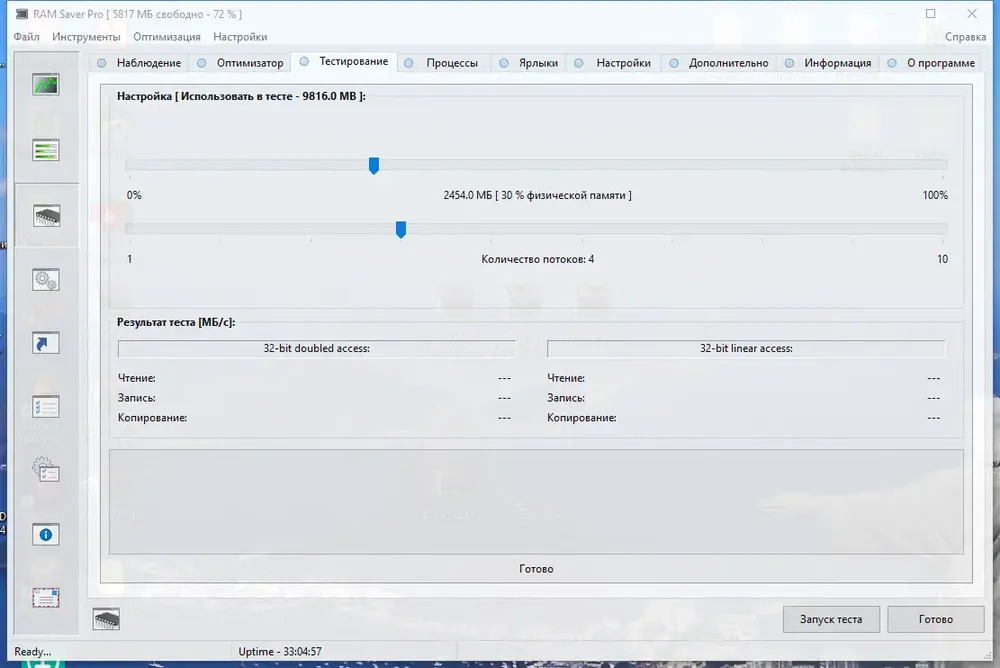The height and width of the screenshot is (668, 1000).
Task: Open the Файл menu
Action: click(x=27, y=37)
